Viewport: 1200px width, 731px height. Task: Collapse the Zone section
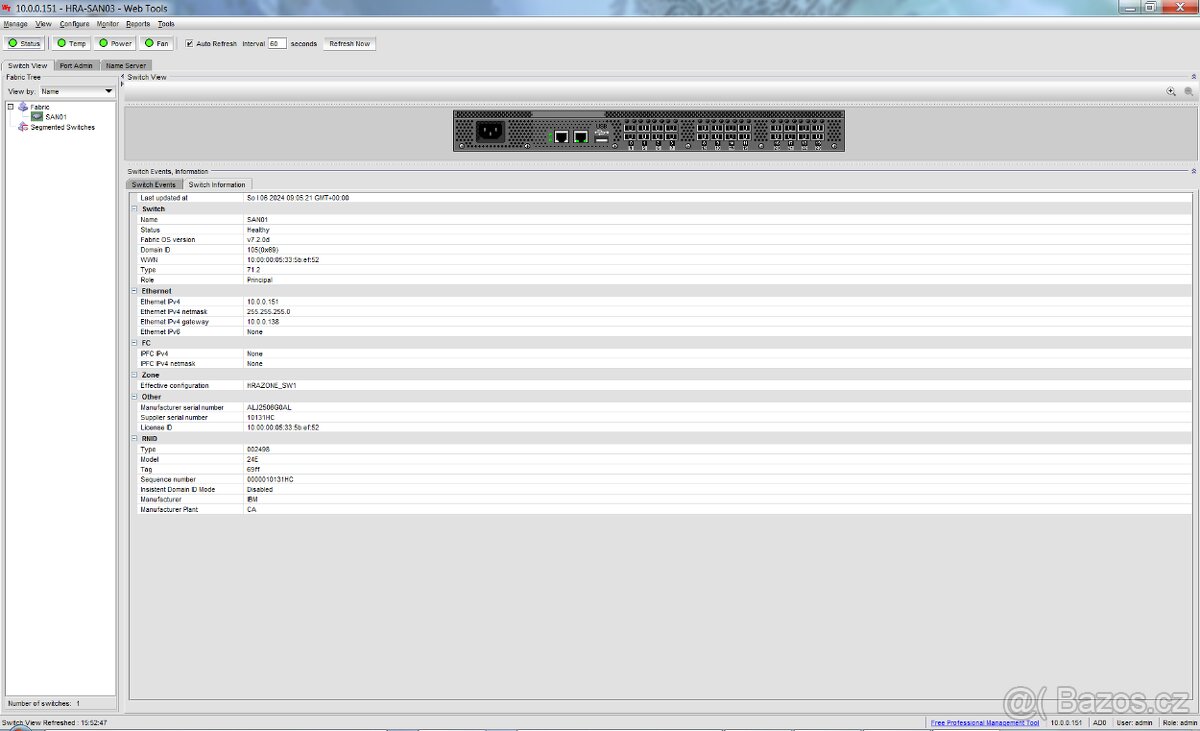pos(135,375)
